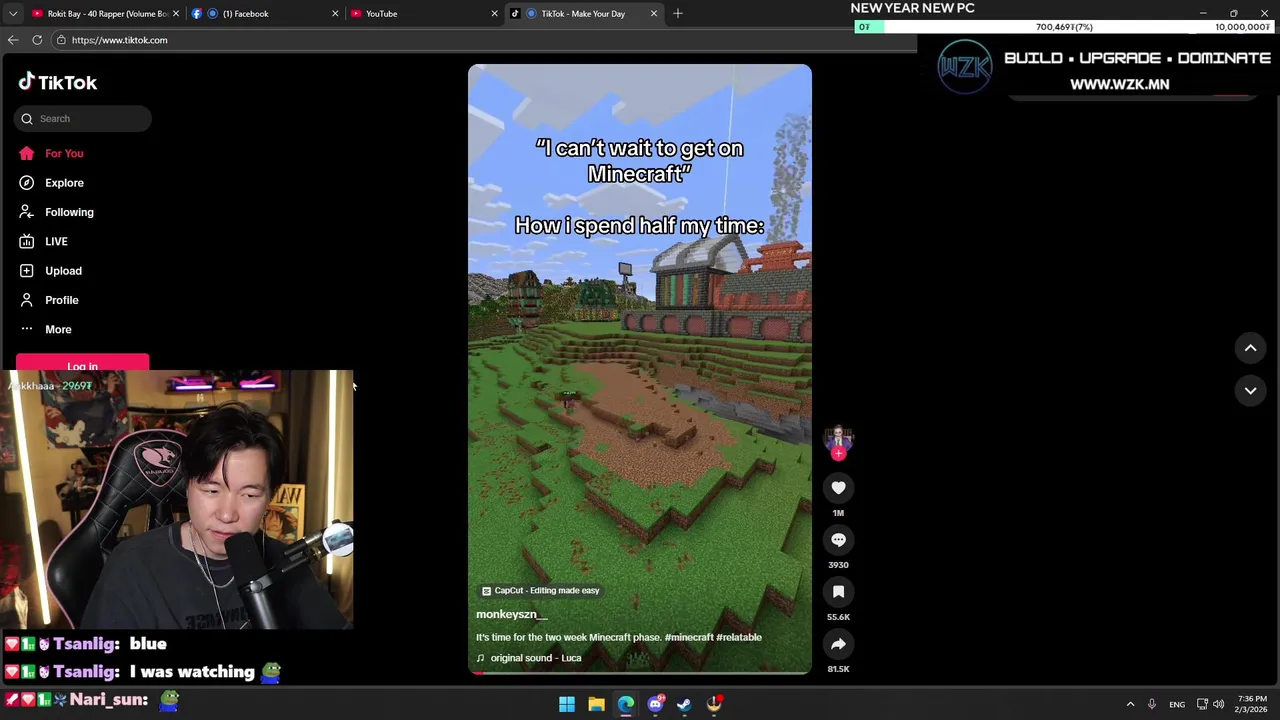The image size is (1280, 720).
Task: Open the taskbar app with red notification dot
Action: [x=714, y=704]
